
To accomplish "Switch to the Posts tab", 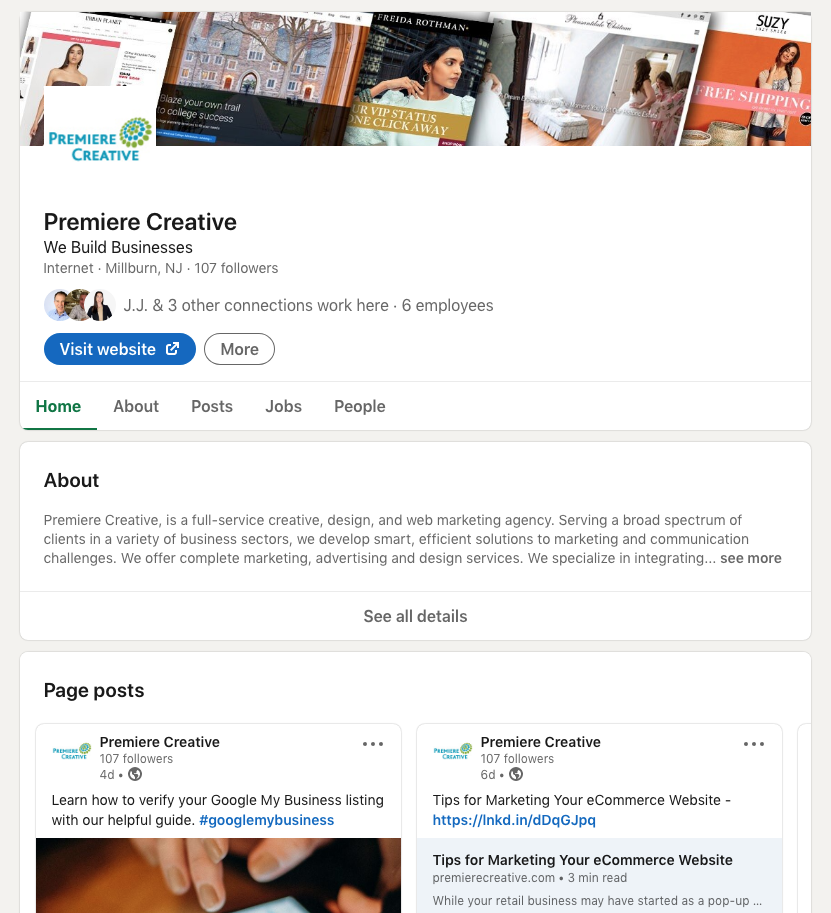I will [212, 406].
